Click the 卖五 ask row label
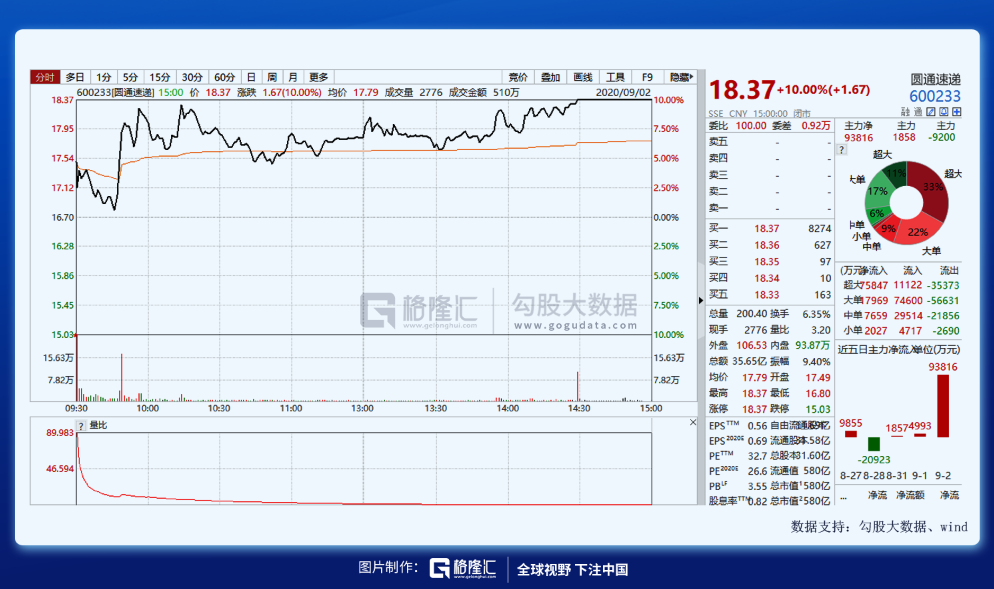994x589 pixels. coord(718,141)
